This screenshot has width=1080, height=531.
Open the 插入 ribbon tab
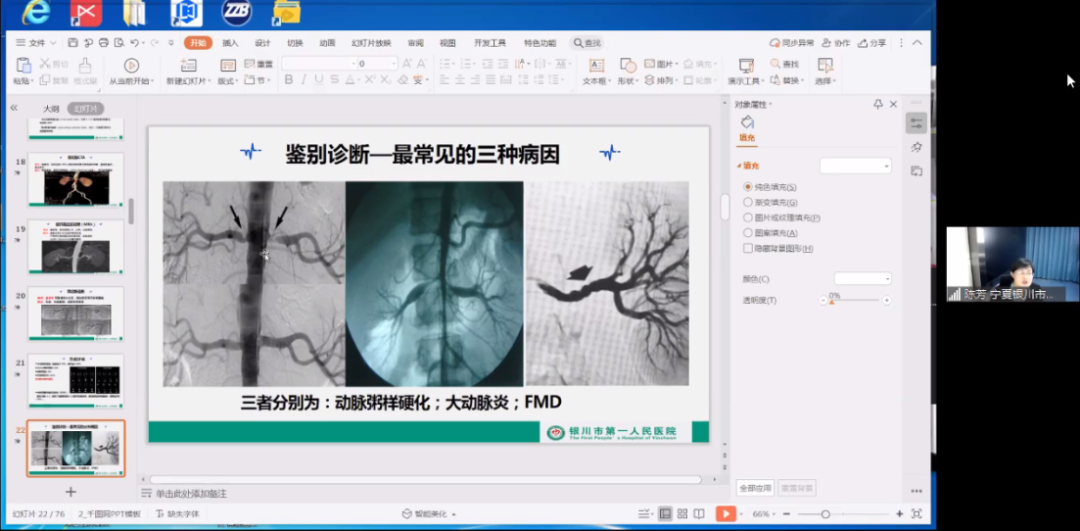click(x=230, y=43)
